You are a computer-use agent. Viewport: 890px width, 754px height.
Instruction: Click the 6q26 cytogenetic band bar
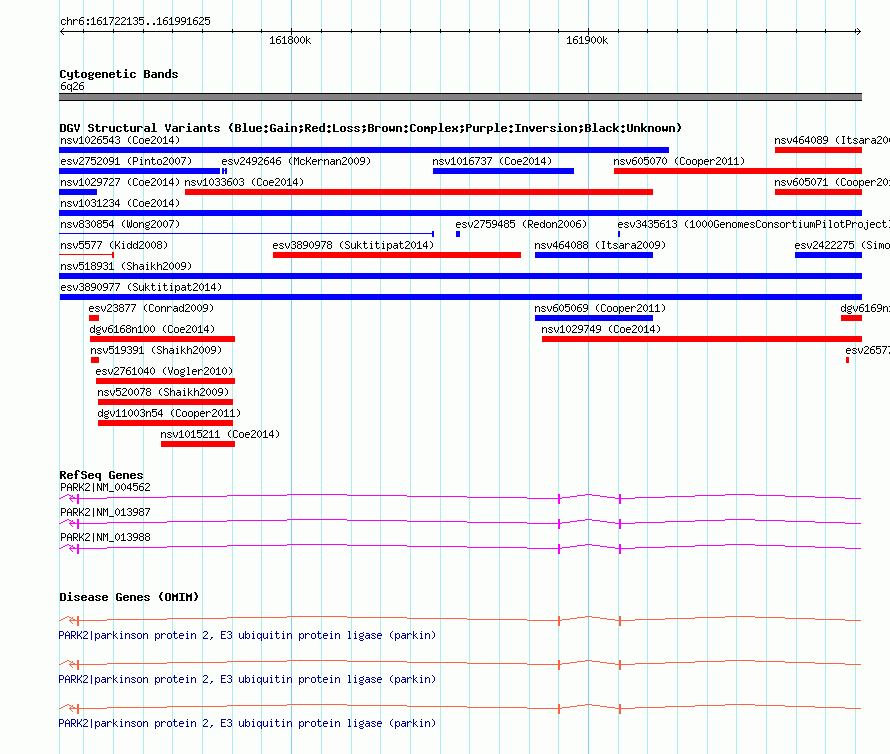click(x=460, y=97)
